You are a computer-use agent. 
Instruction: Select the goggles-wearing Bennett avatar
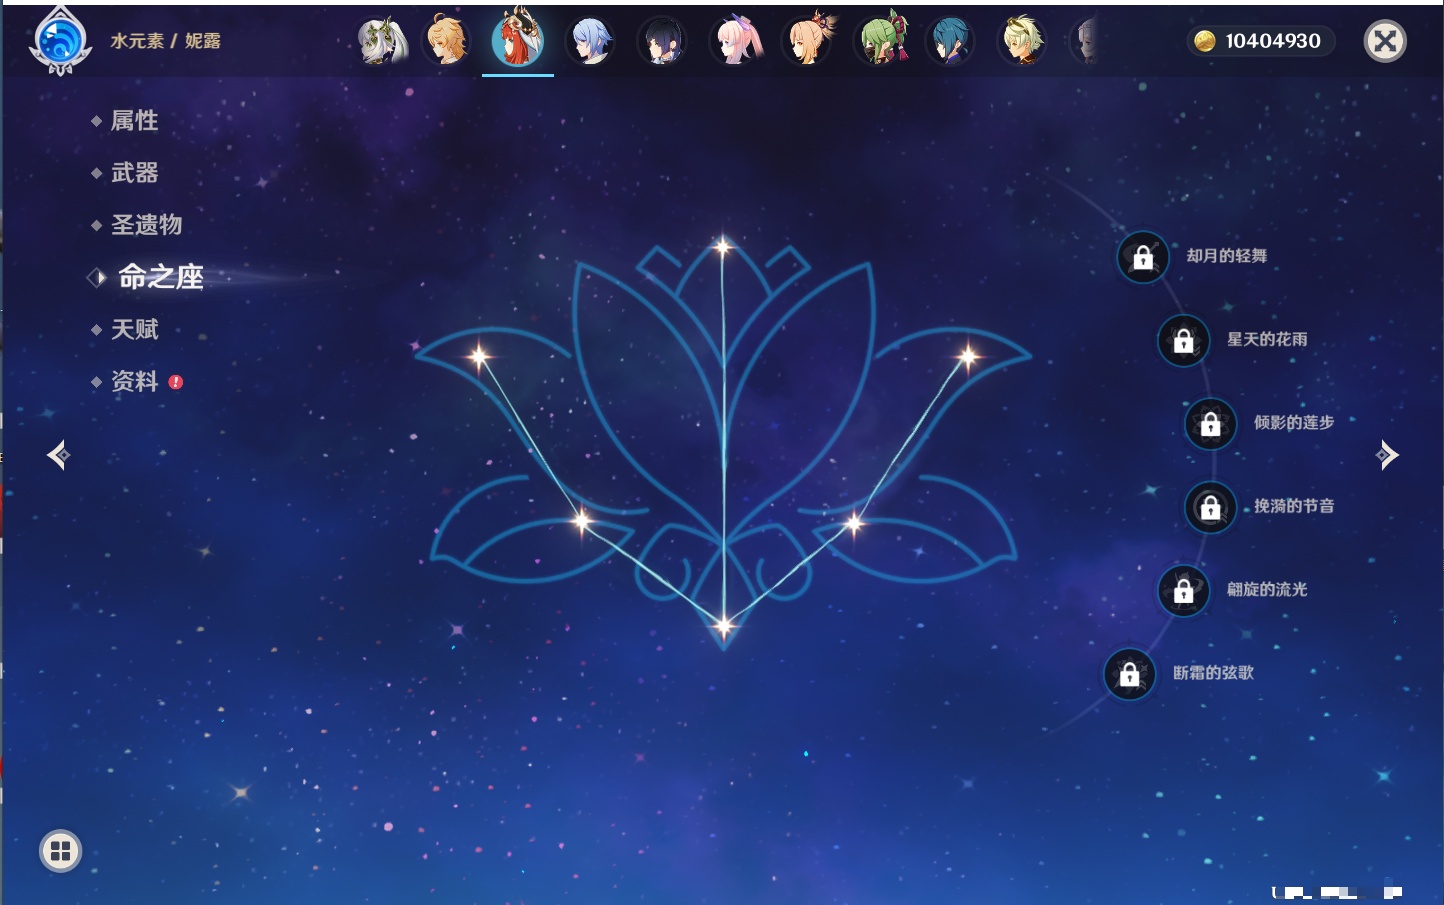tap(1022, 42)
